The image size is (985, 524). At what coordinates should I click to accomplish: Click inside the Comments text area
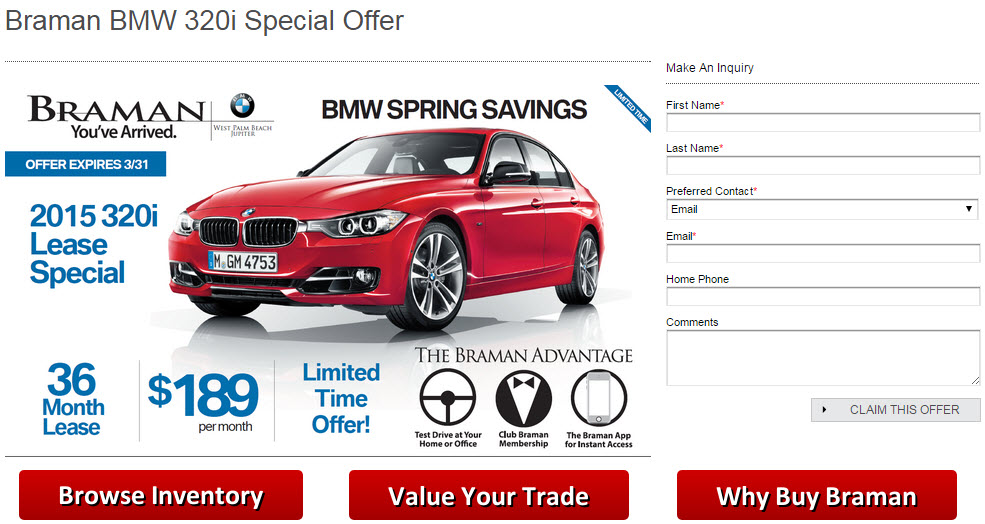click(x=823, y=358)
